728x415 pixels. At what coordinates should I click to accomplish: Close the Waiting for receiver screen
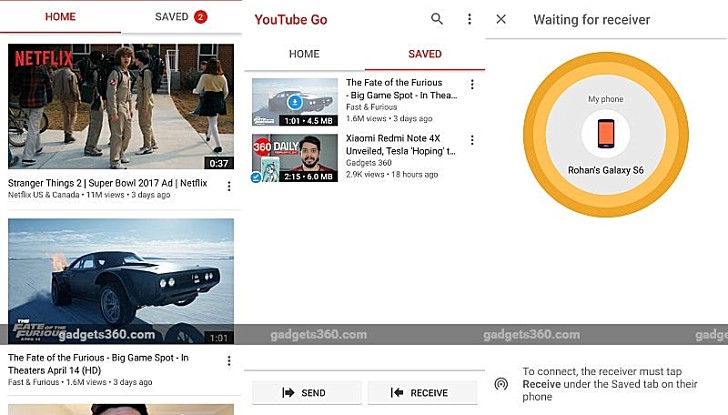(x=501, y=19)
